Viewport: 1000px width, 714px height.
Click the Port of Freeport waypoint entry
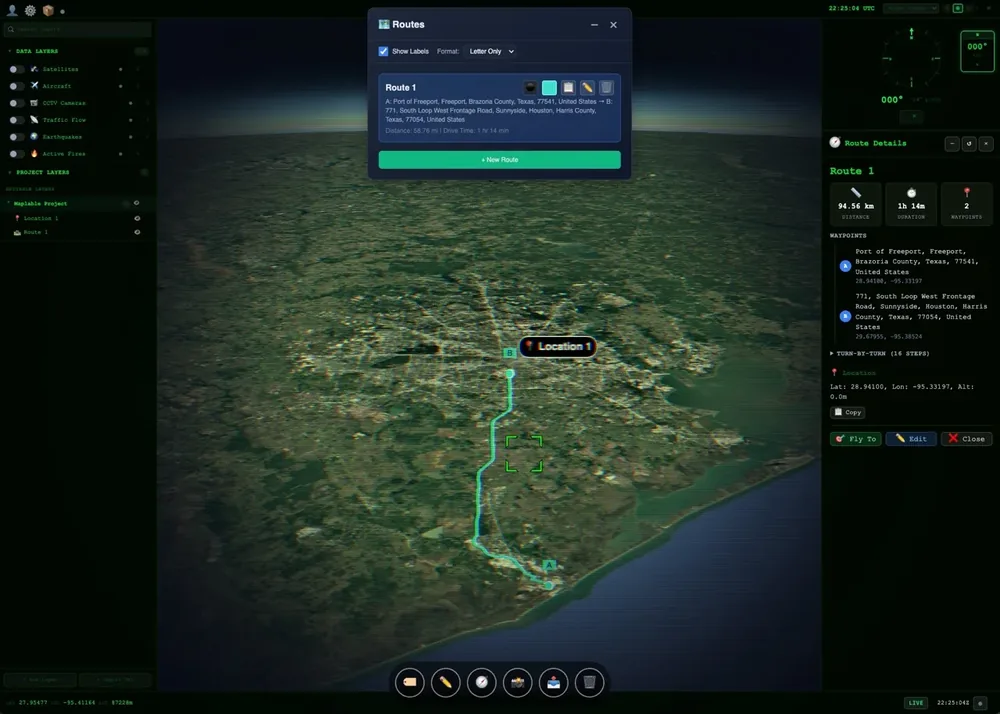click(x=912, y=265)
